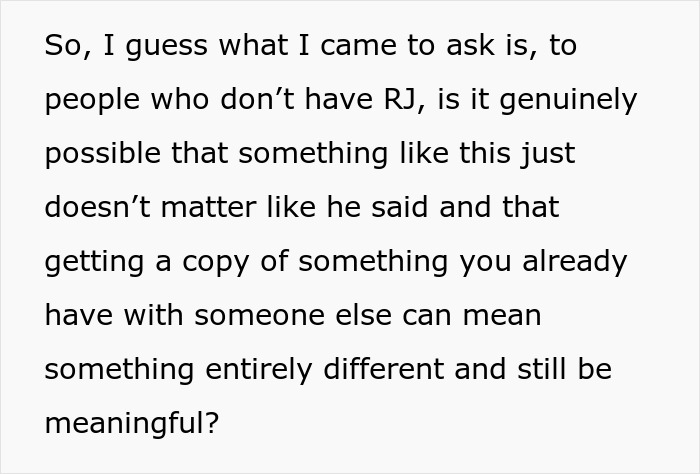Viewport: 700px width, 474px height.
Task: Click on the word "copy"
Action: [x=216, y=264]
